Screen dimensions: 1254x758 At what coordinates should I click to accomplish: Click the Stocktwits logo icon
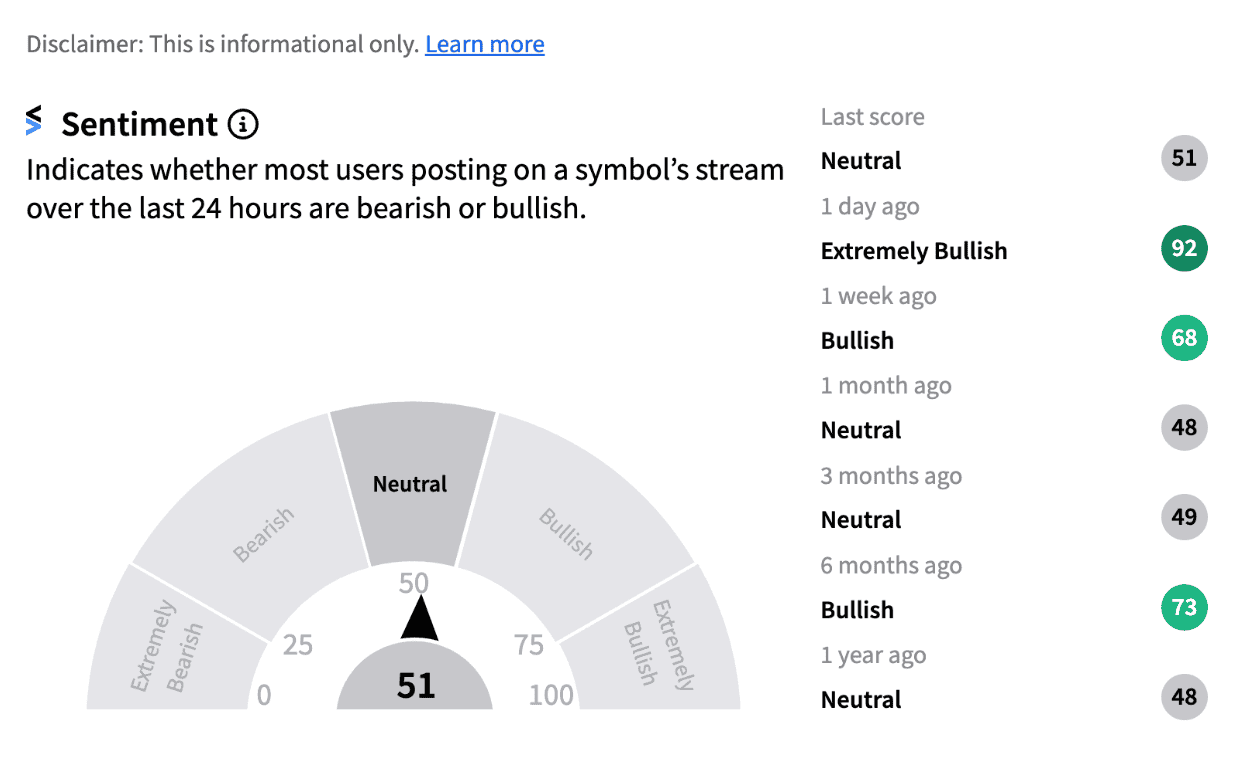tap(33, 122)
